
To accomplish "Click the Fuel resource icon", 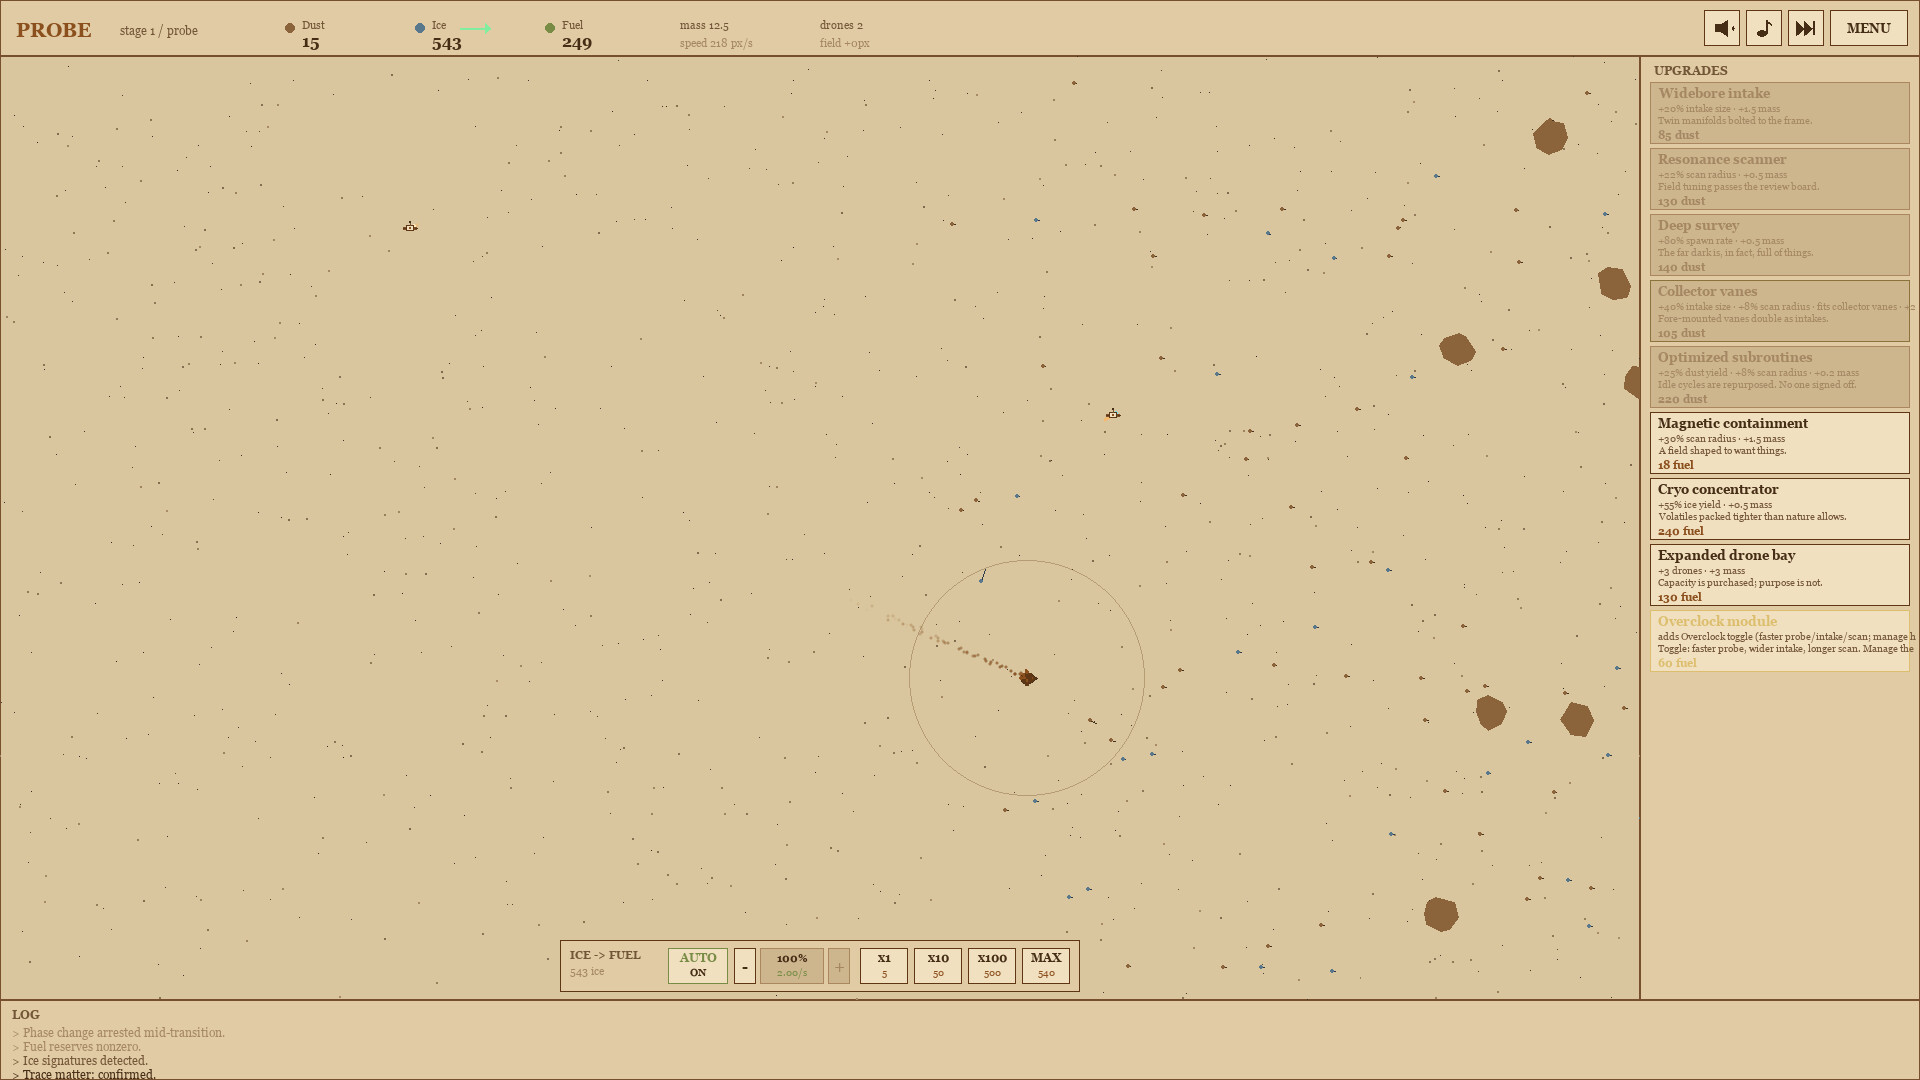I will (x=549, y=27).
